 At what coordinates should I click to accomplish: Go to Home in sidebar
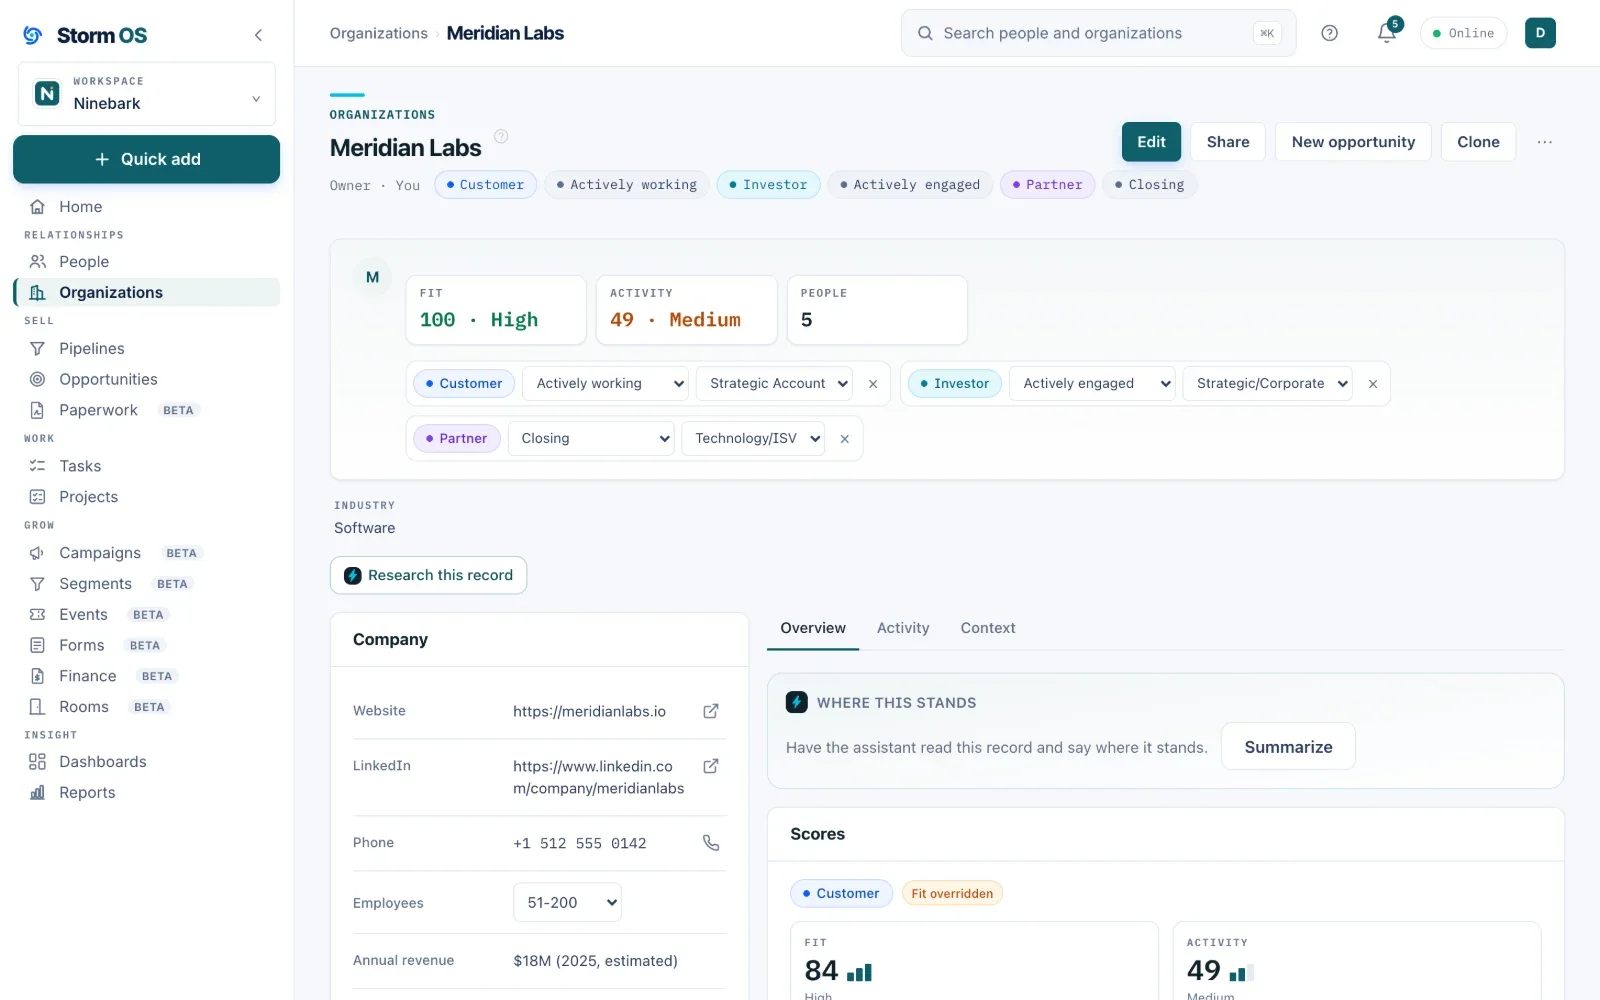coord(146,207)
